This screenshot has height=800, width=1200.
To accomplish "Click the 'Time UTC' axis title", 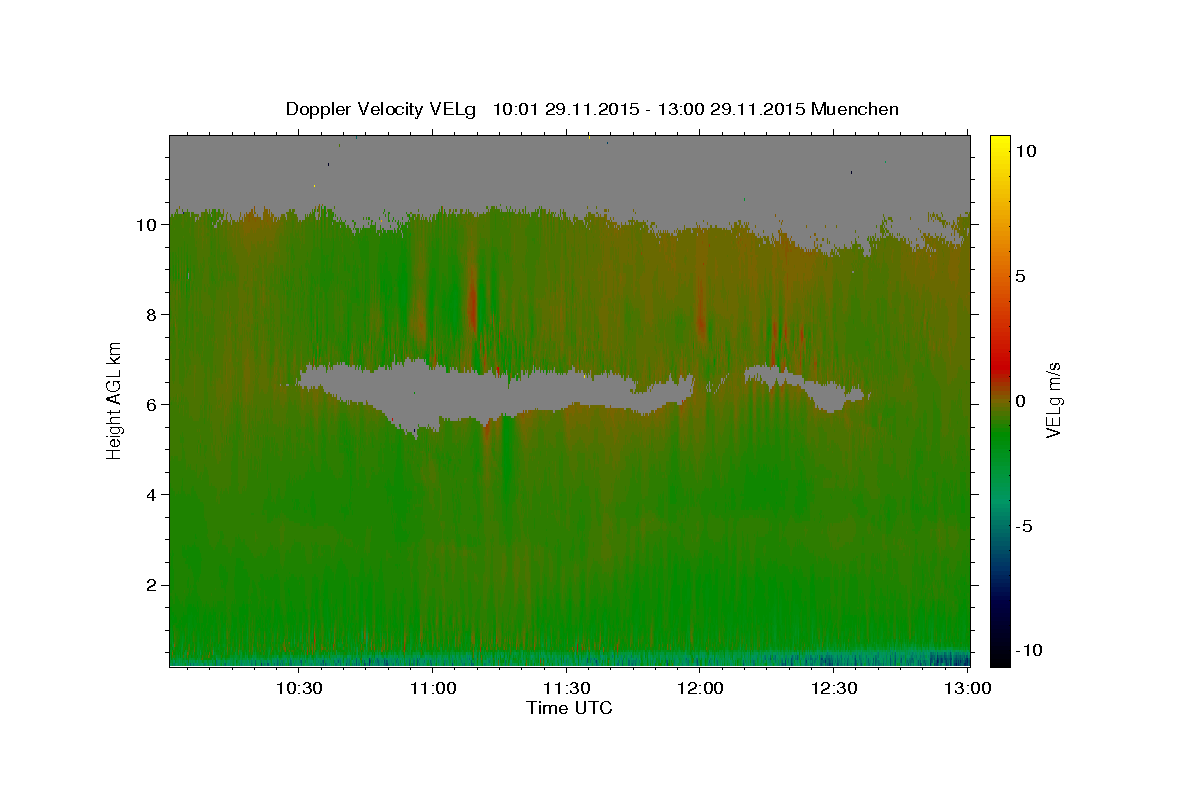I will click(569, 708).
